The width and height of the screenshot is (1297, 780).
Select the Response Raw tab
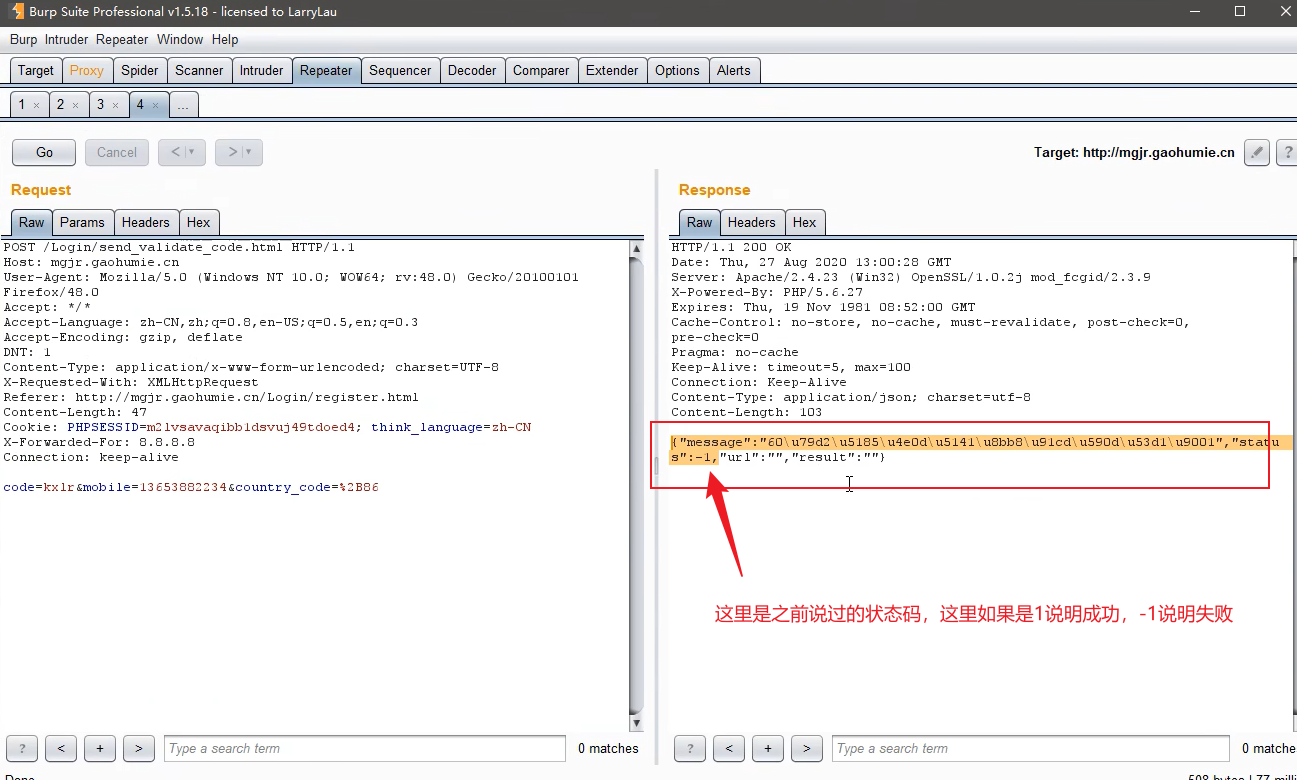click(700, 222)
